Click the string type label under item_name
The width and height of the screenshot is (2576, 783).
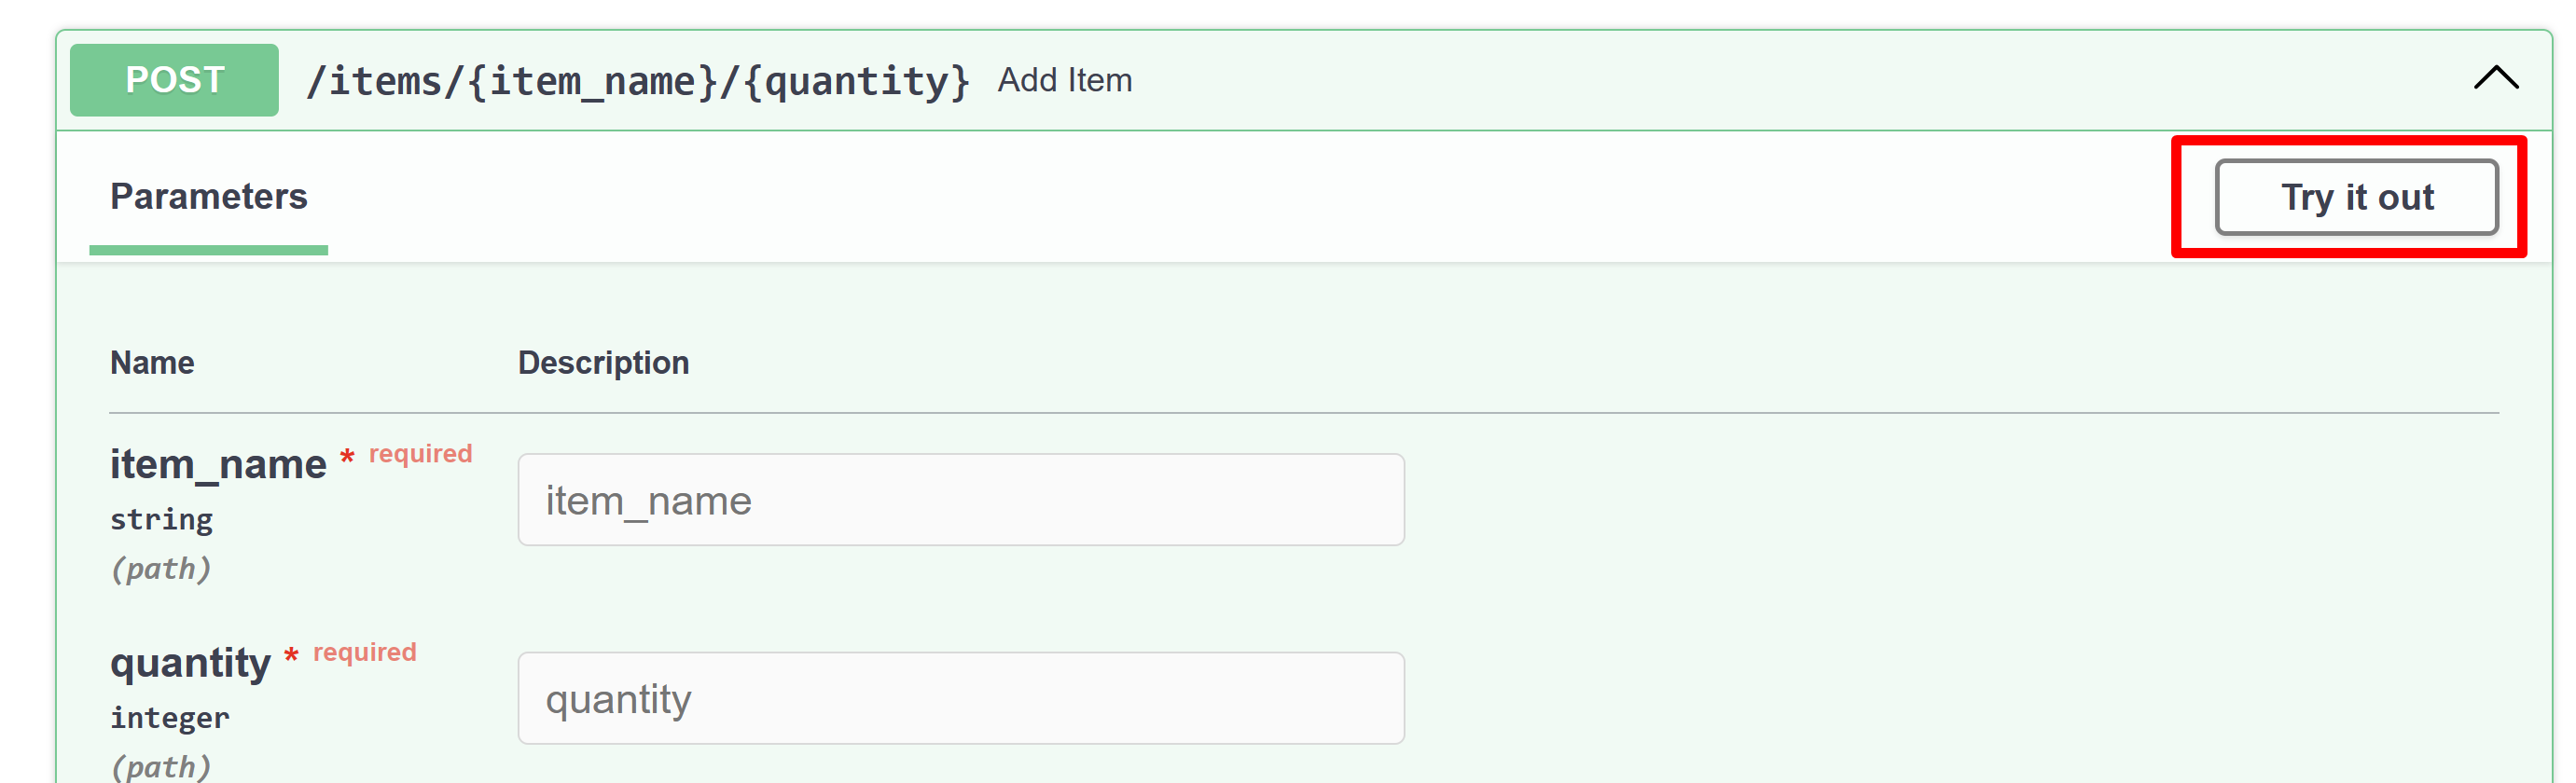coord(162,518)
